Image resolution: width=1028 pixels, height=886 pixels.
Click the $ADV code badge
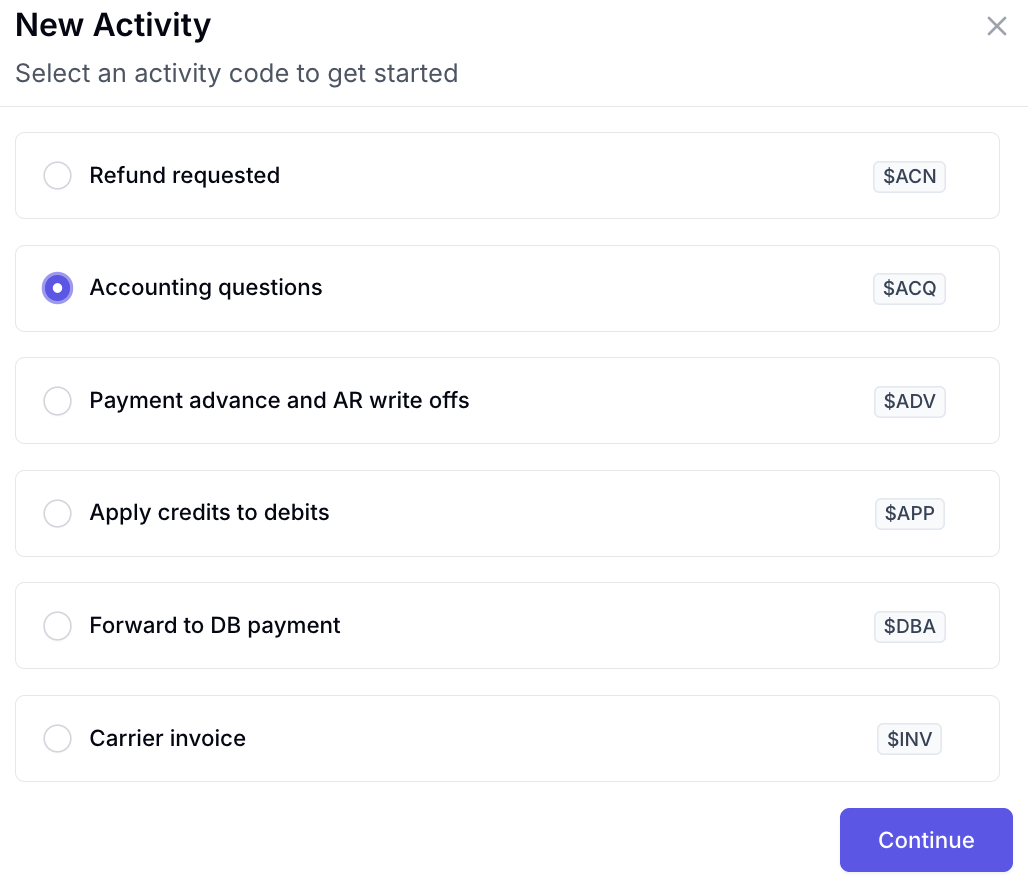tap(909, 401)
